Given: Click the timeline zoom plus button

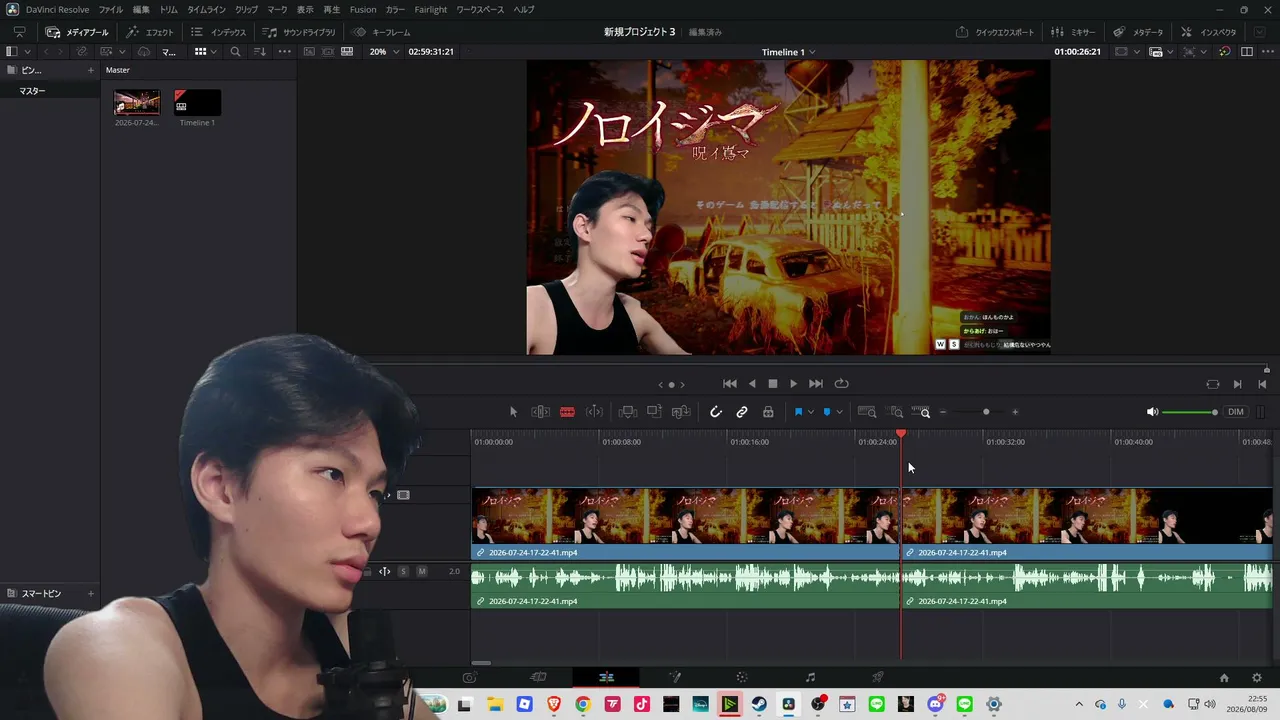Looking at the screenshot, I should tap(1015, 412).
